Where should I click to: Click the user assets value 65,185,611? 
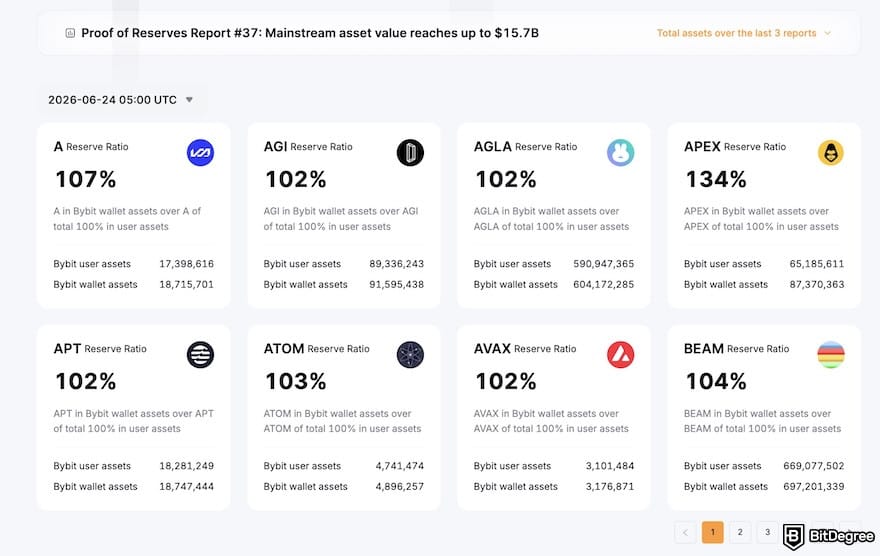point(817,264)
